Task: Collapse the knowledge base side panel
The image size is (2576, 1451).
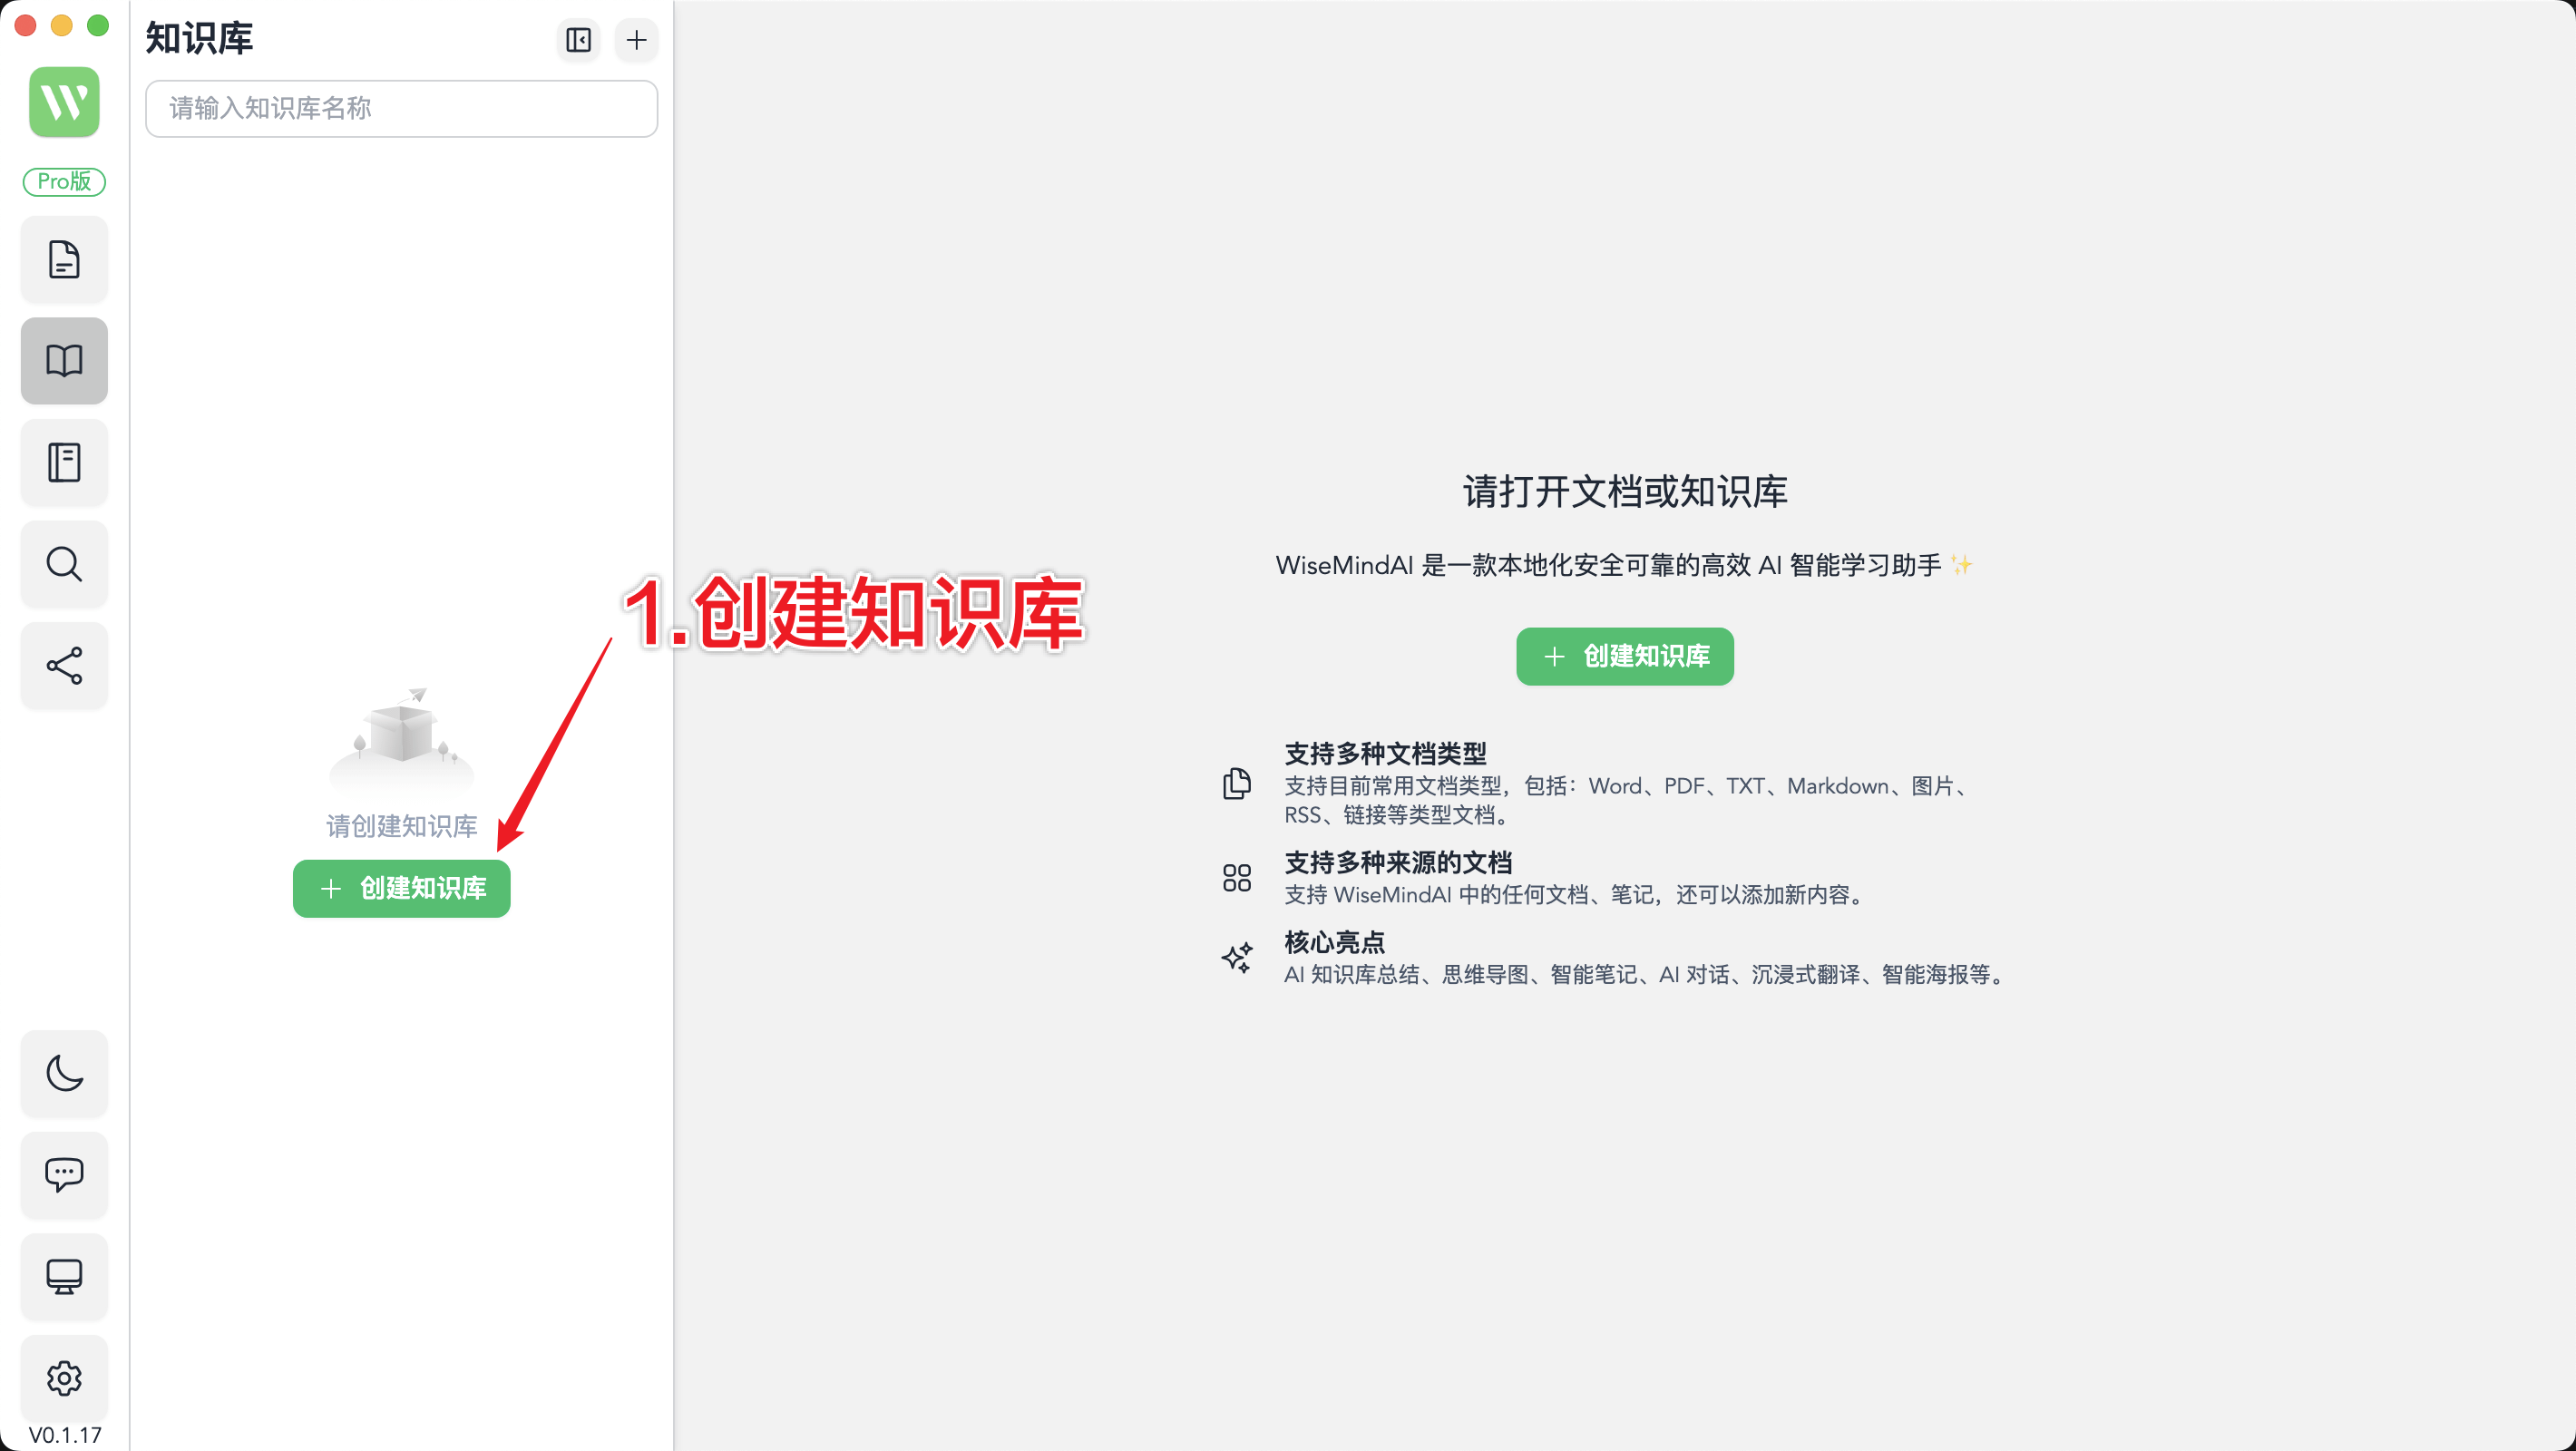Action: coord(578,40)
